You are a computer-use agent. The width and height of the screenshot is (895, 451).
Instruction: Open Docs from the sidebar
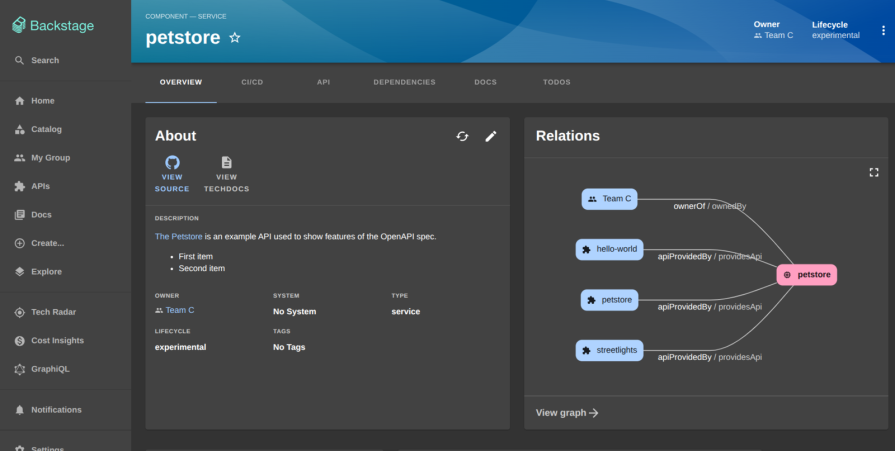click(x=65, y=215)
